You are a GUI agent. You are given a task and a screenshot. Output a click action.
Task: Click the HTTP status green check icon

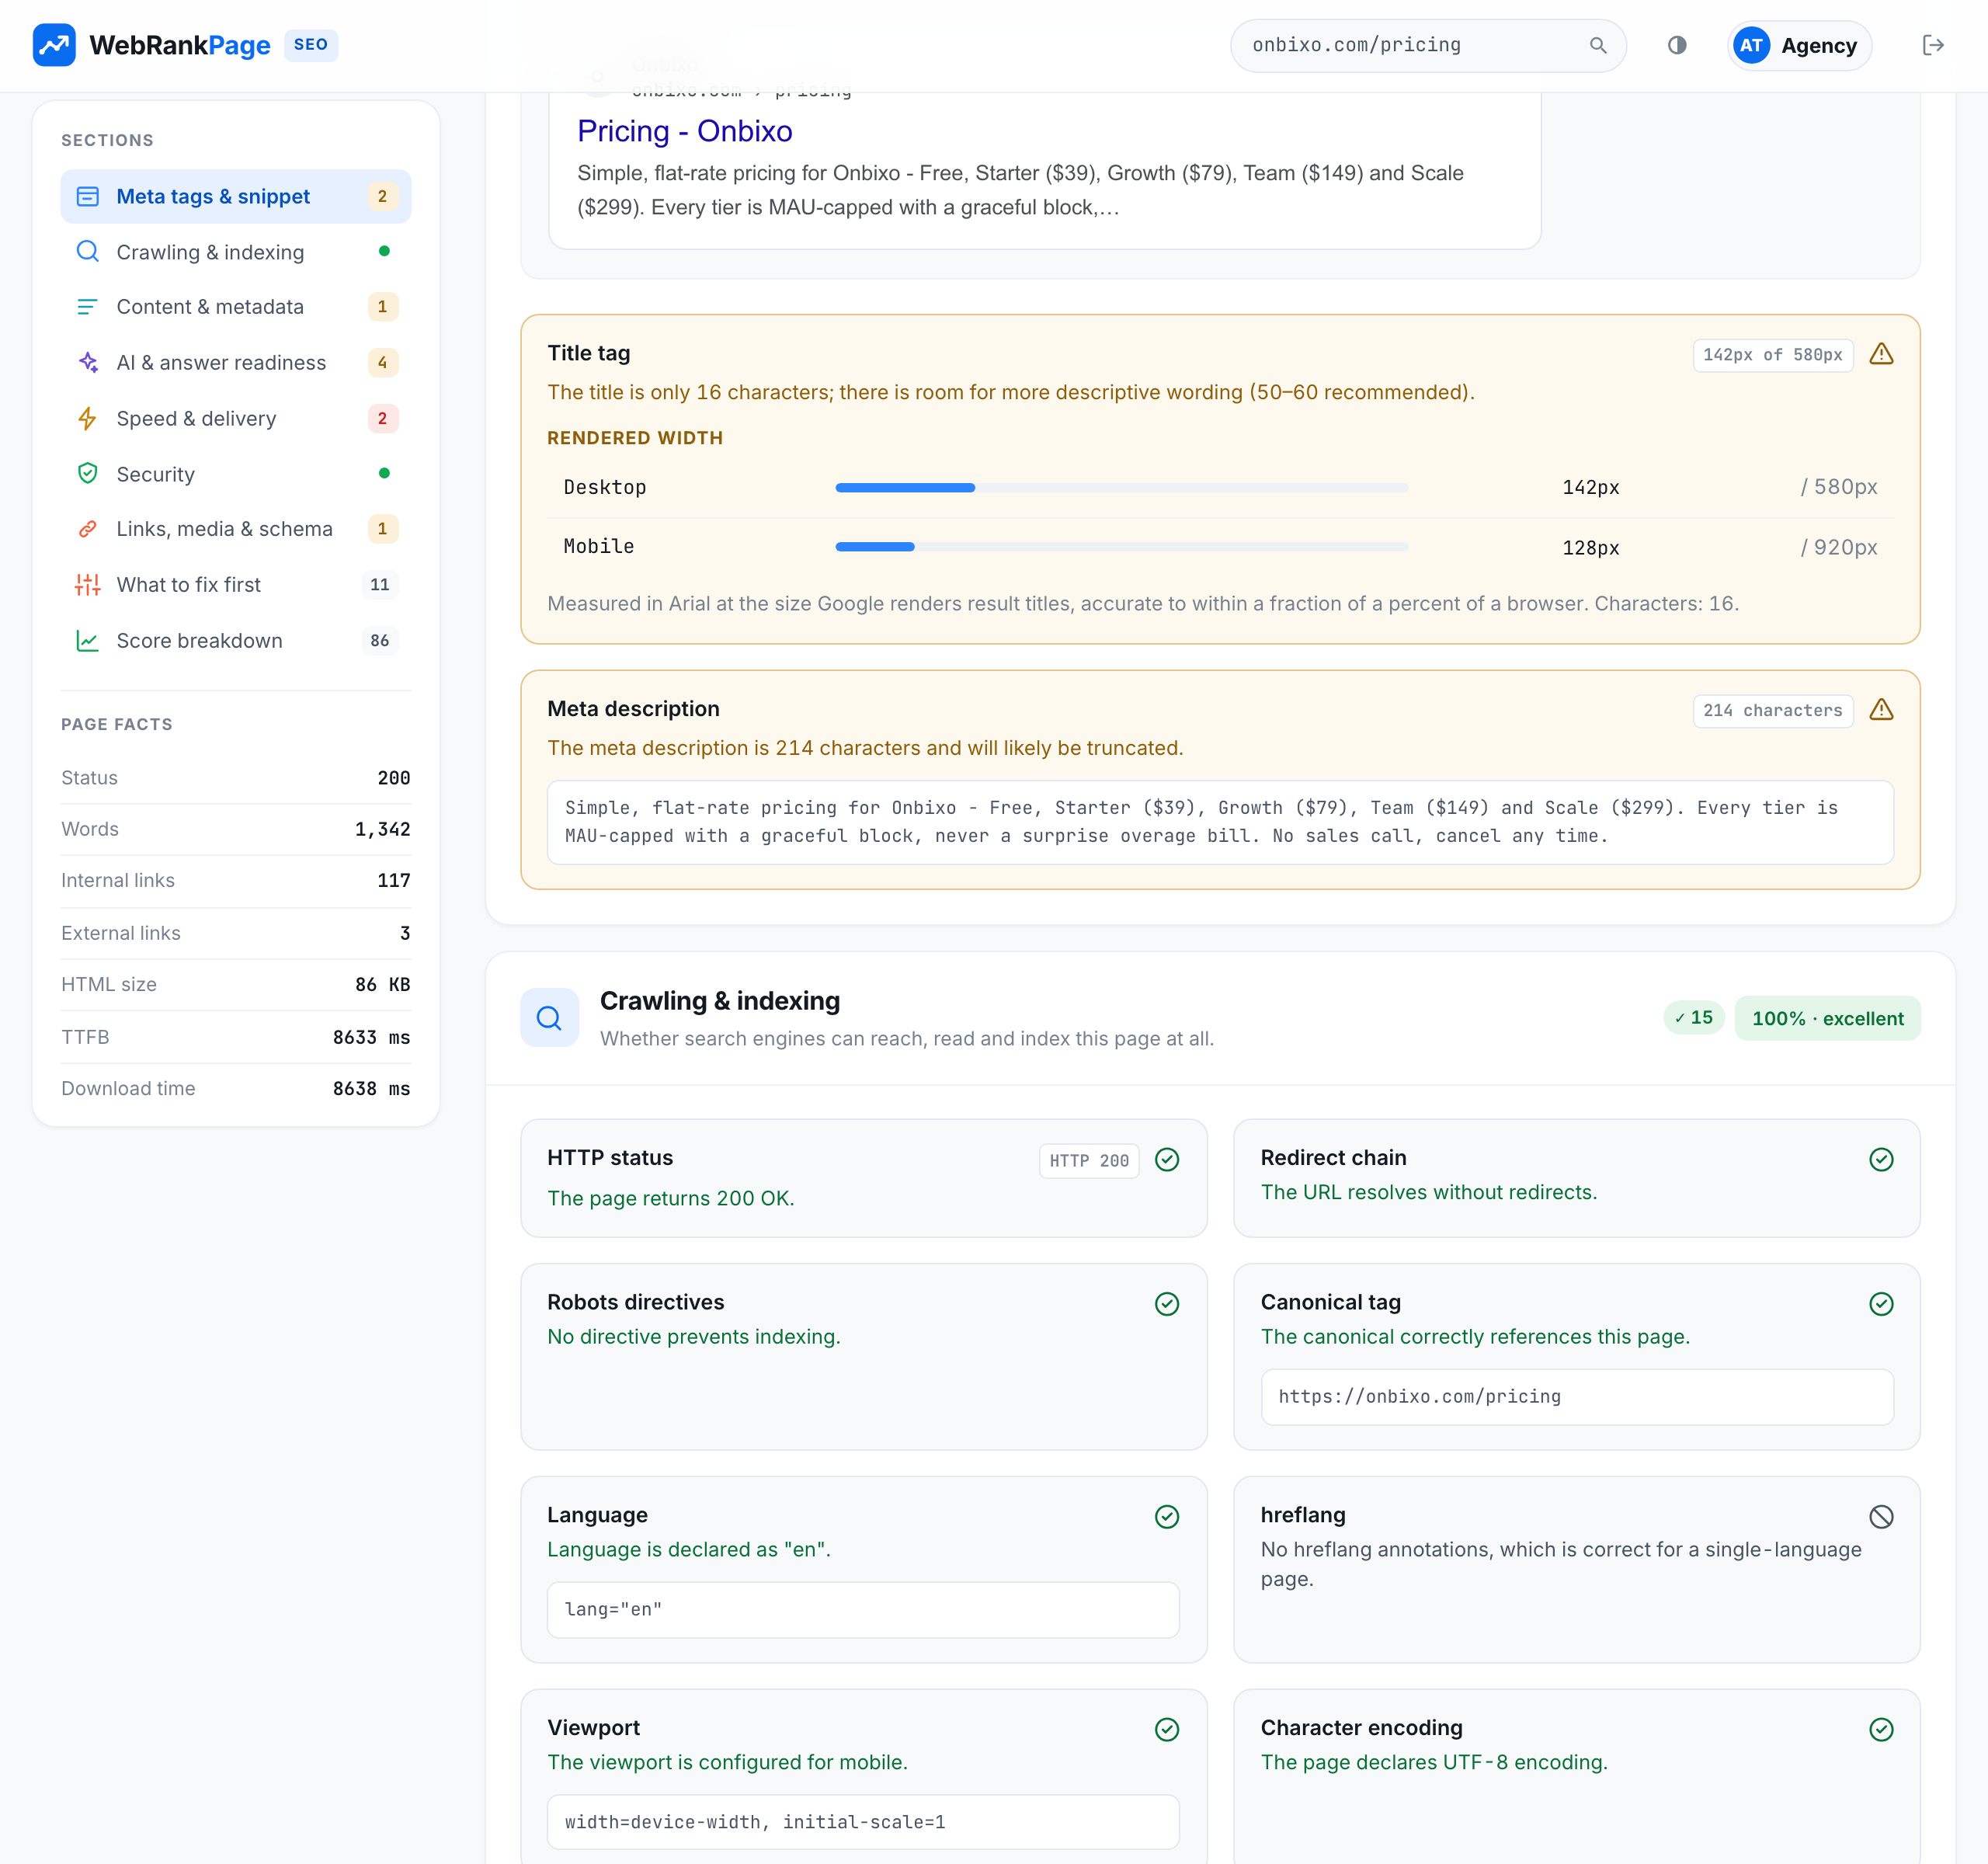click(x=1167, y=1159)
